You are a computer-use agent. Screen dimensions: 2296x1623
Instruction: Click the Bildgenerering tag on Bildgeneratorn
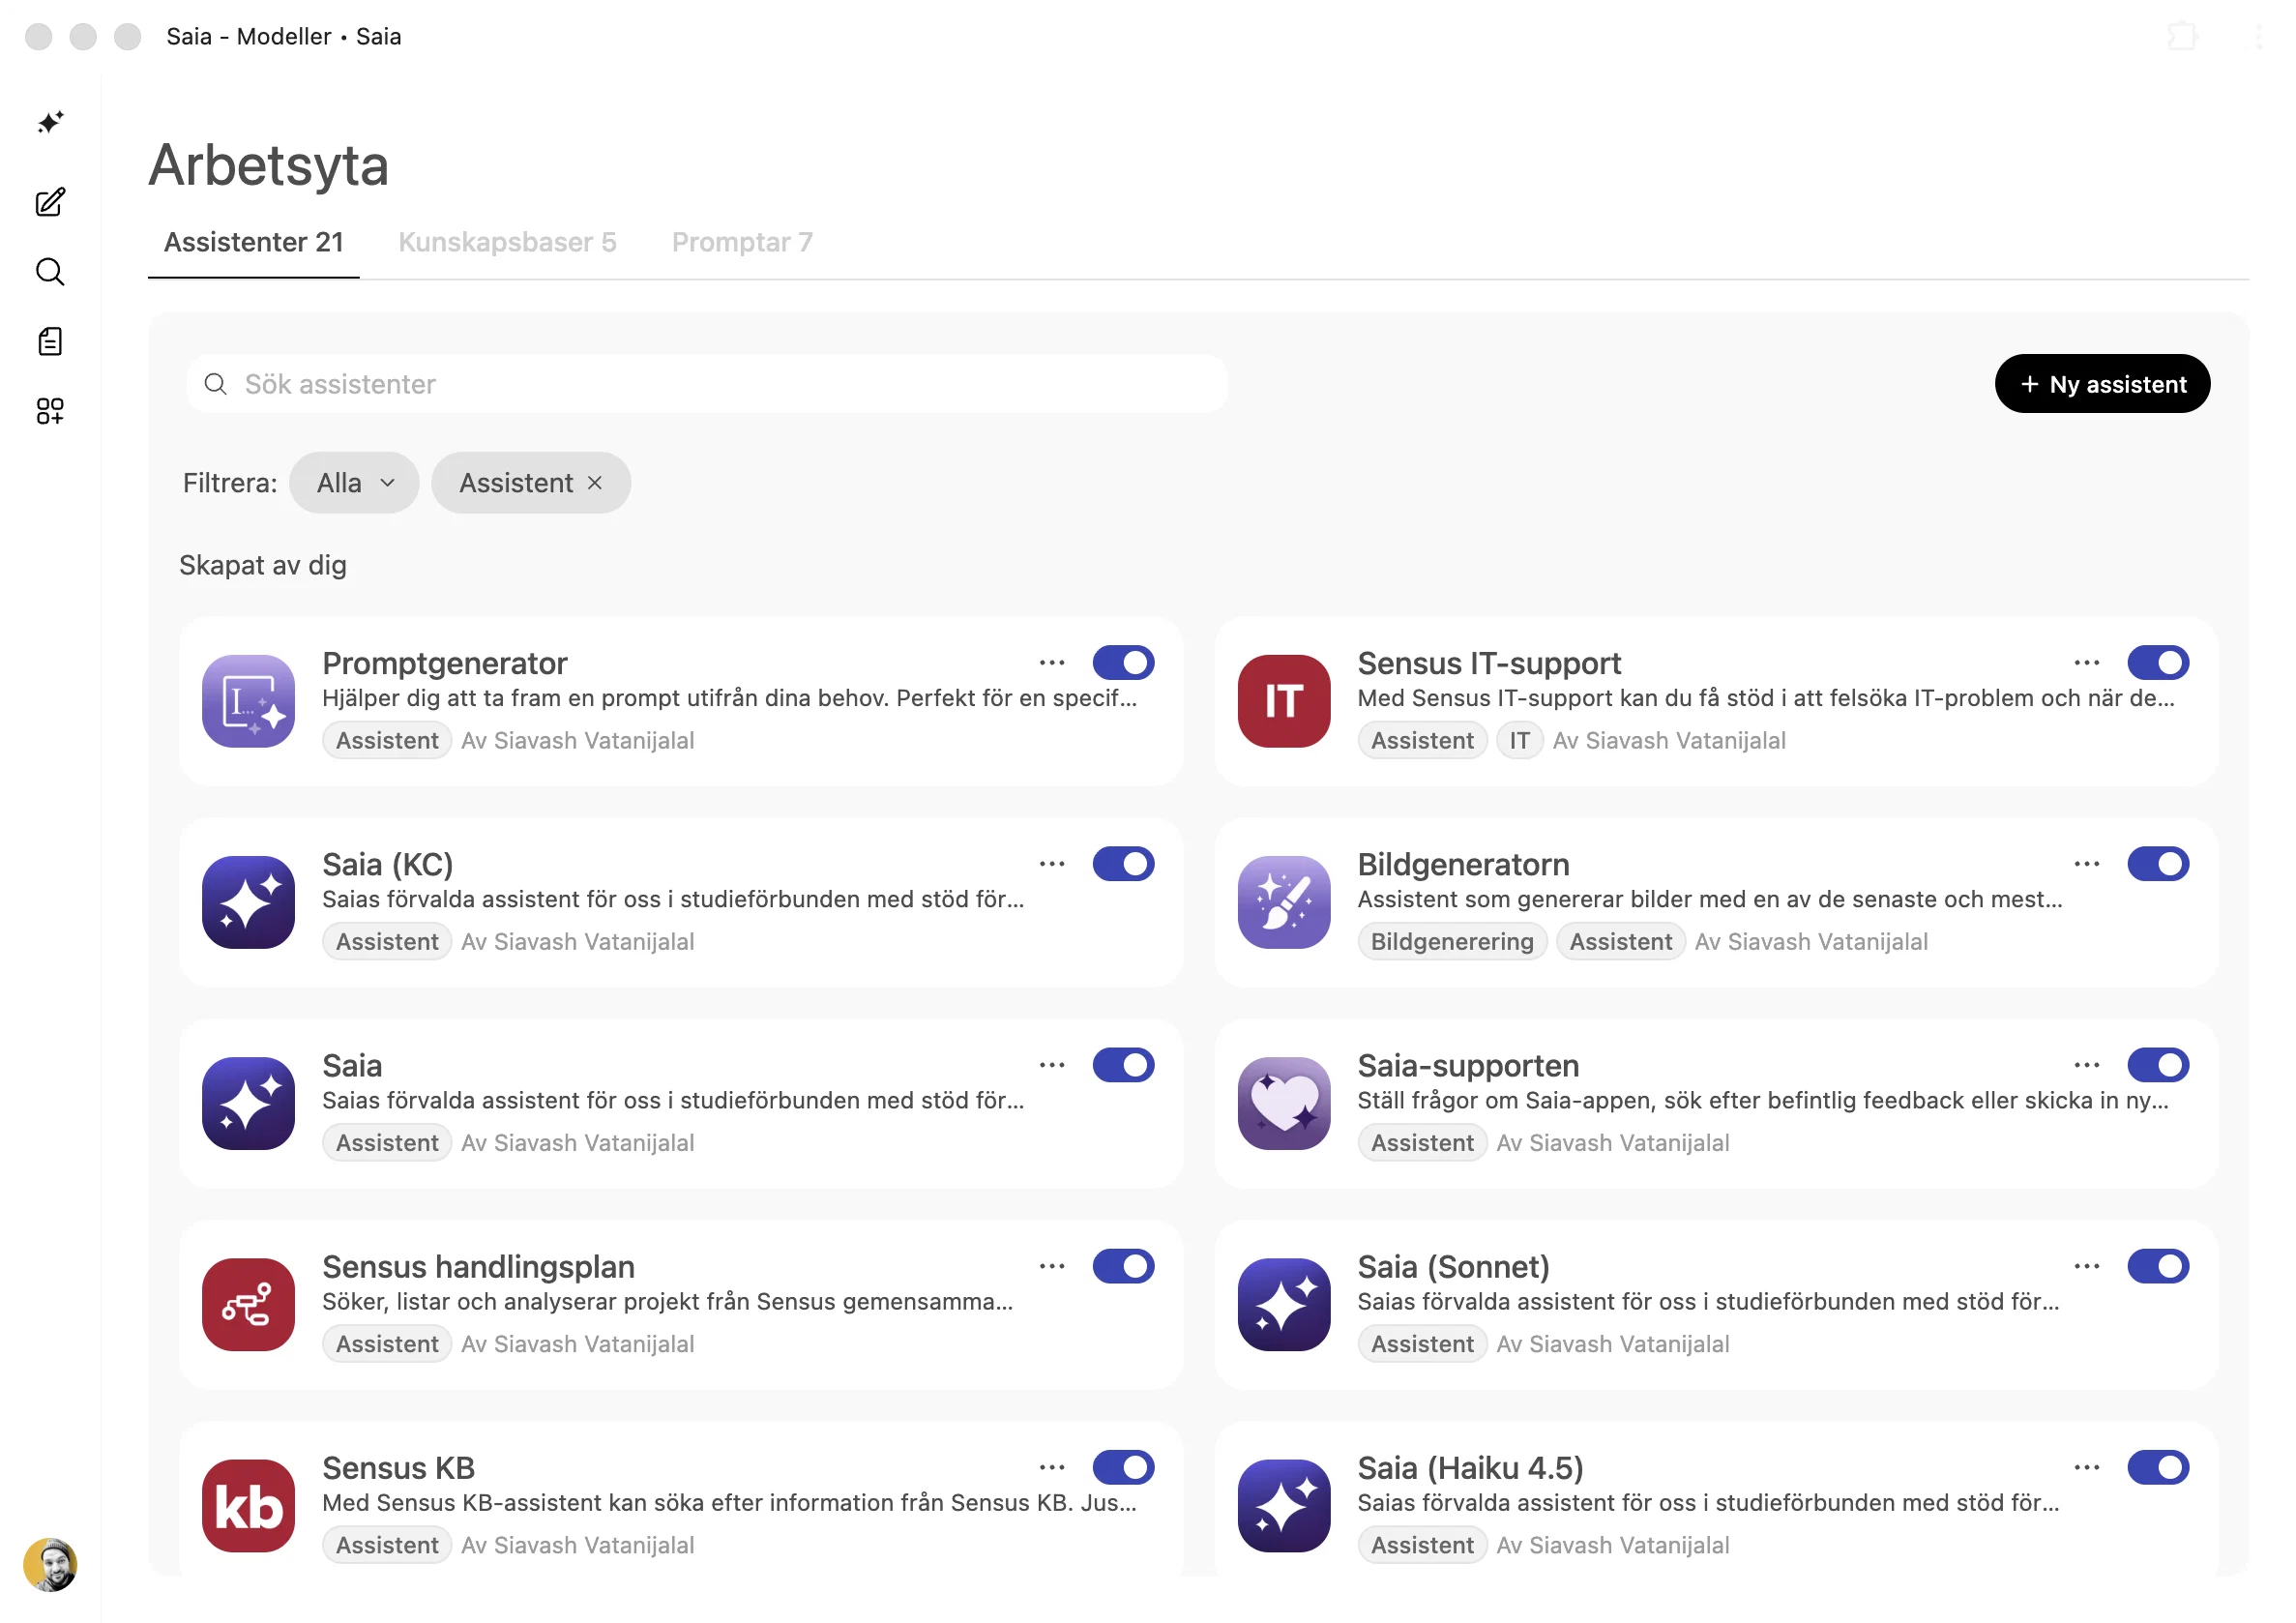(x=1451, y=942)
